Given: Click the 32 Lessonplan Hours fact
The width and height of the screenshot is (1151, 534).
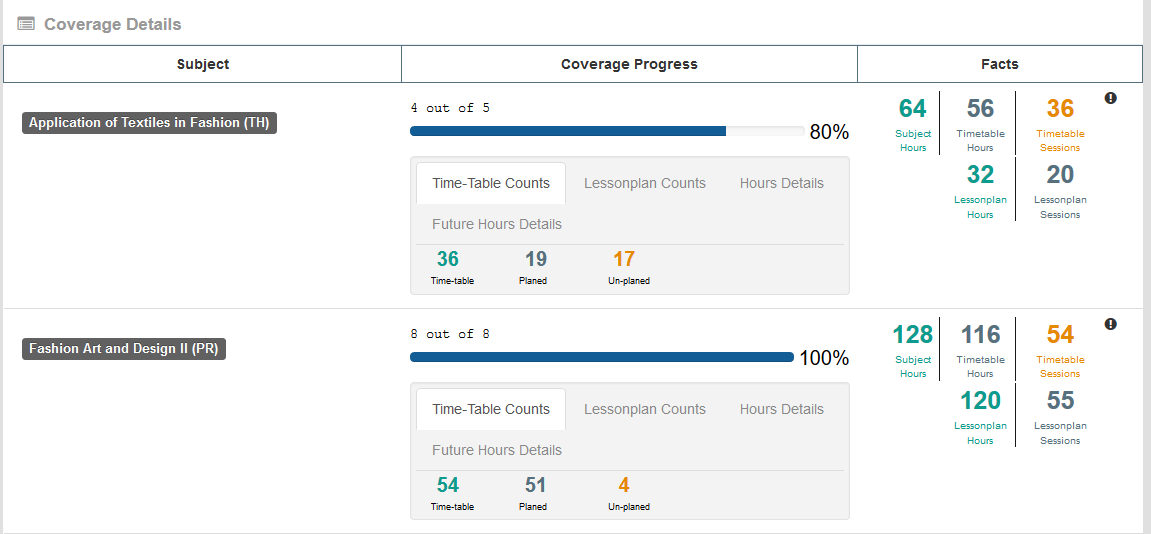Looking at the screenshot, I should [x=980, y=190].
